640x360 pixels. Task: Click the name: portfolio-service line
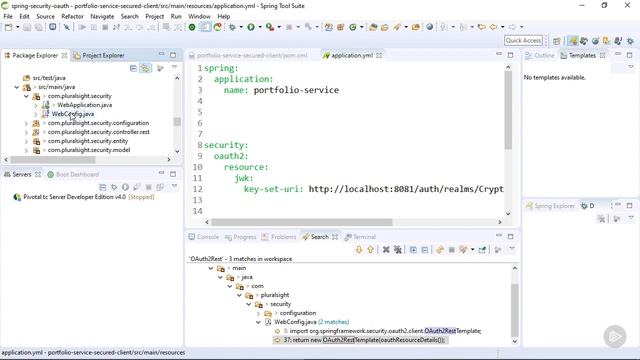(x=281, y=90)
